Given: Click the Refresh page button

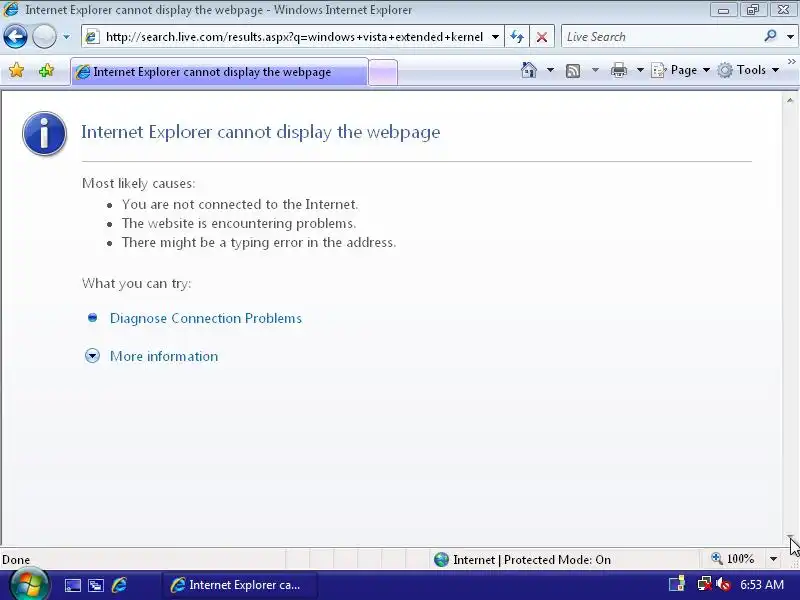Looking at the screenshot, I should pyautogui.click(x=517, y=37).
